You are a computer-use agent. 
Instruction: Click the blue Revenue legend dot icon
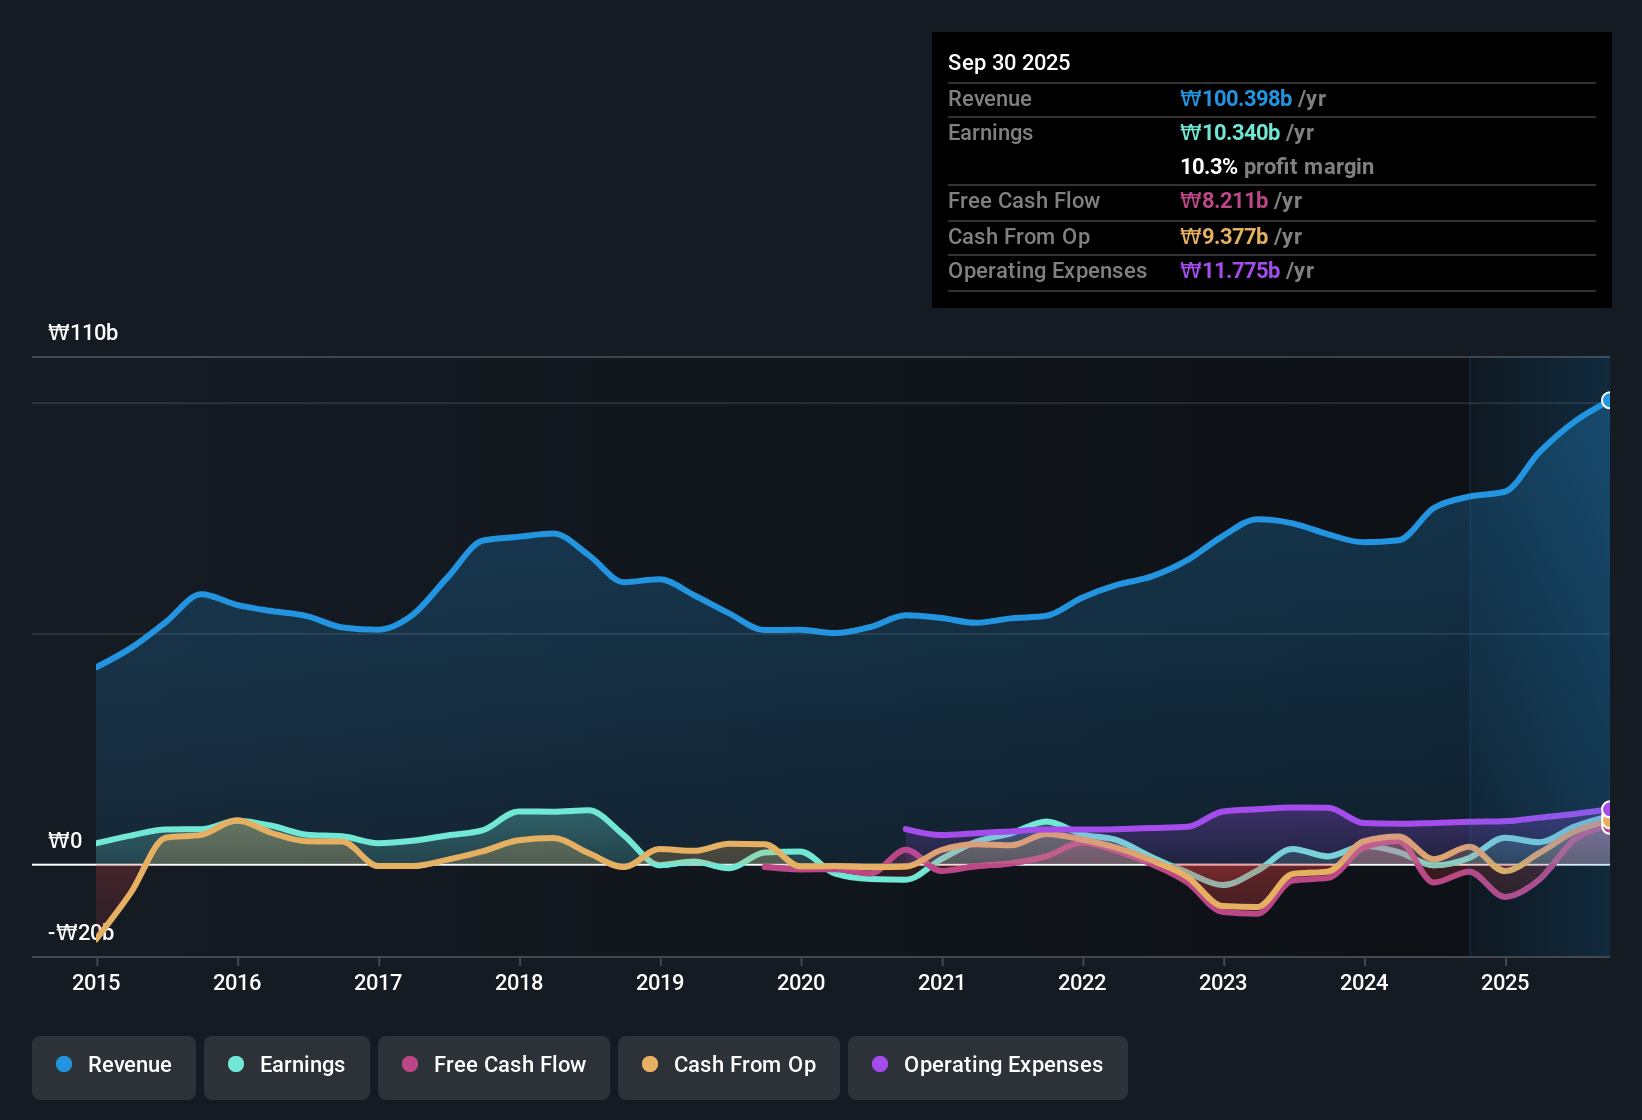(x=64, y=1065)
